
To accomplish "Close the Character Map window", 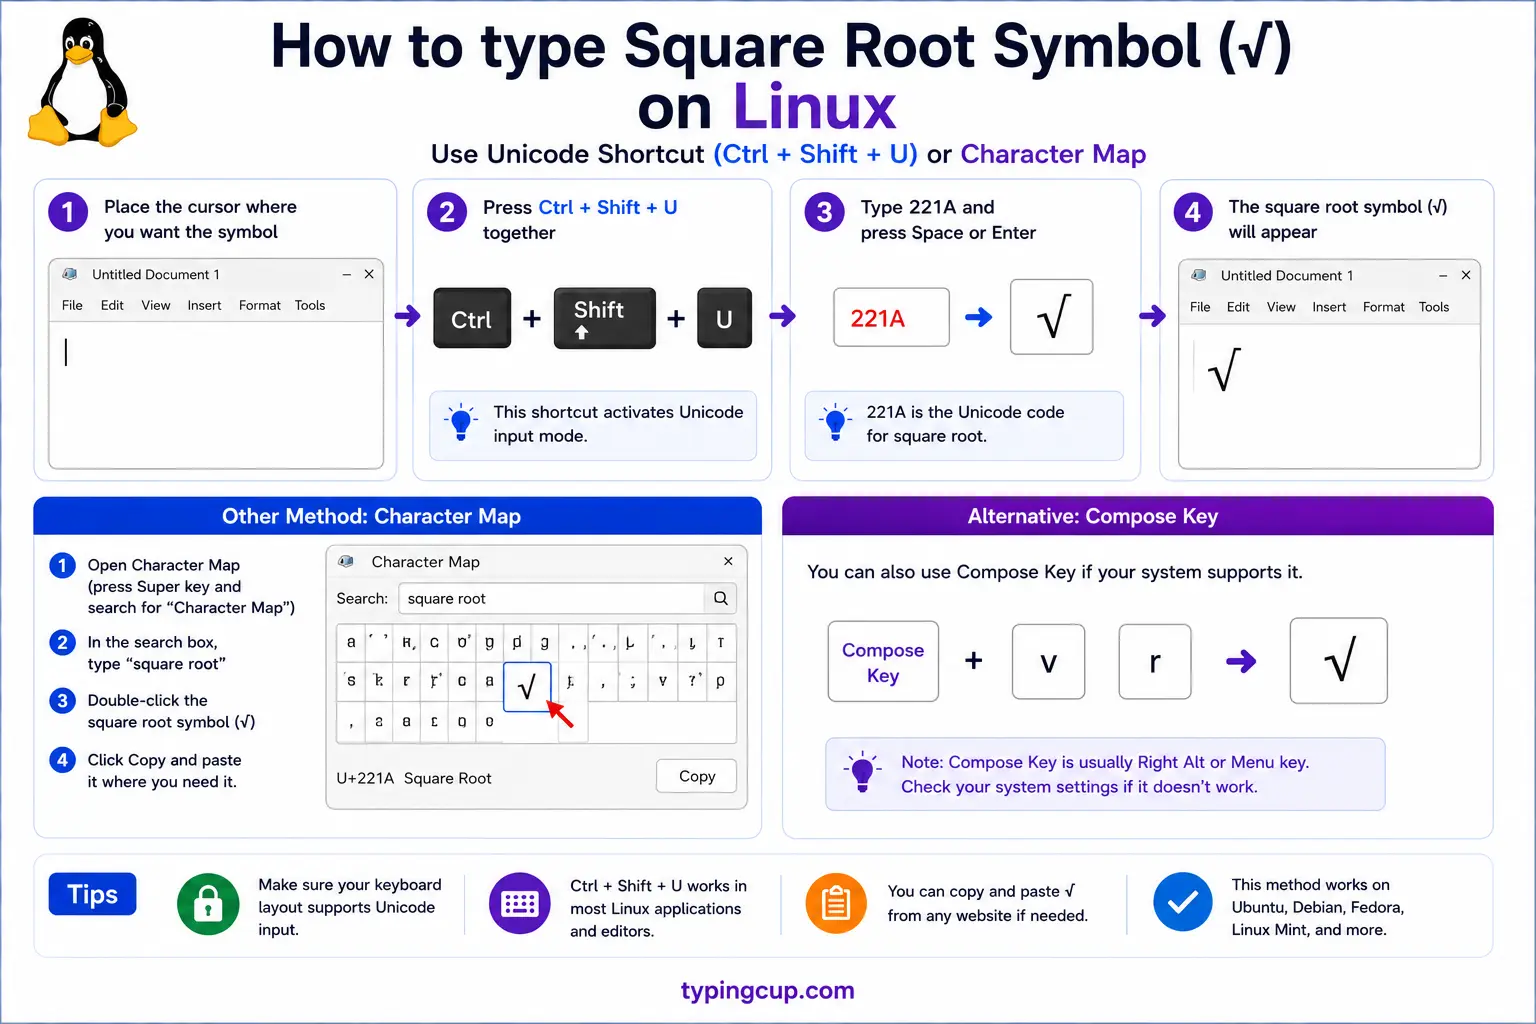I will tap(728, 561).
